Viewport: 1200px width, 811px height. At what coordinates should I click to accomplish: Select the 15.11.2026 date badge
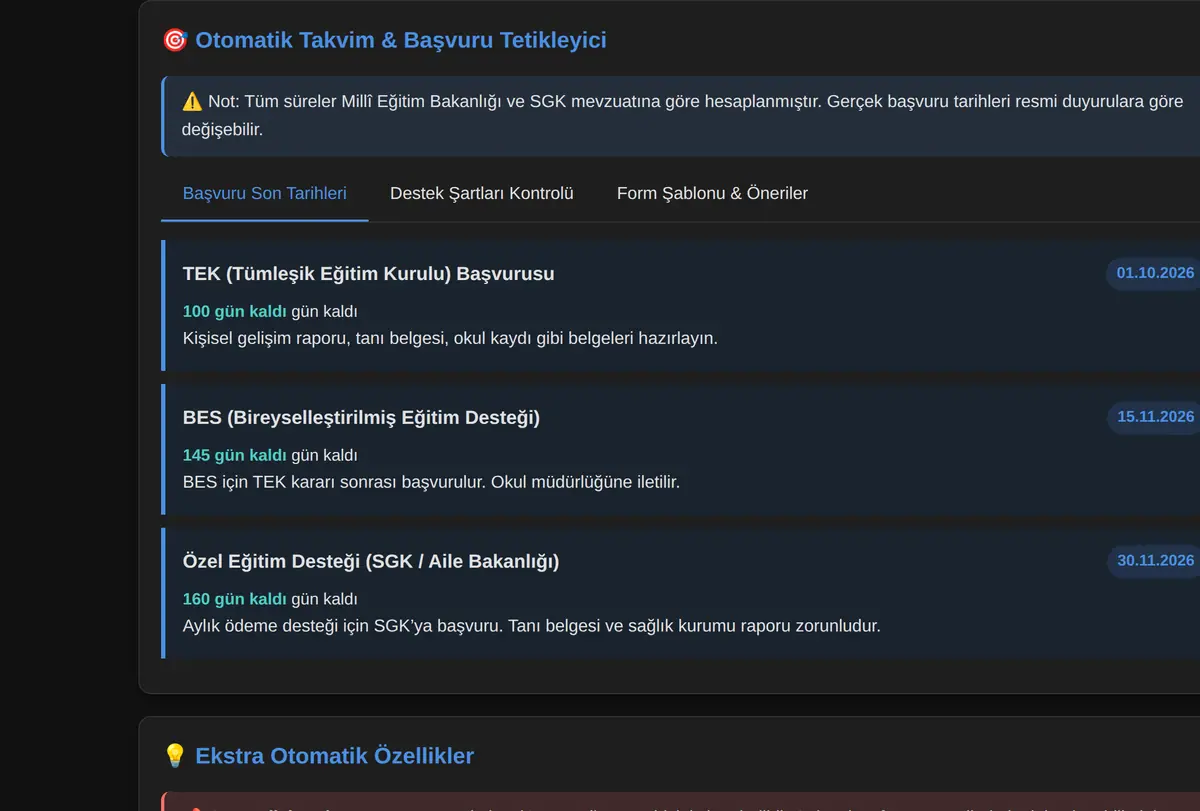click(1155, 417)
